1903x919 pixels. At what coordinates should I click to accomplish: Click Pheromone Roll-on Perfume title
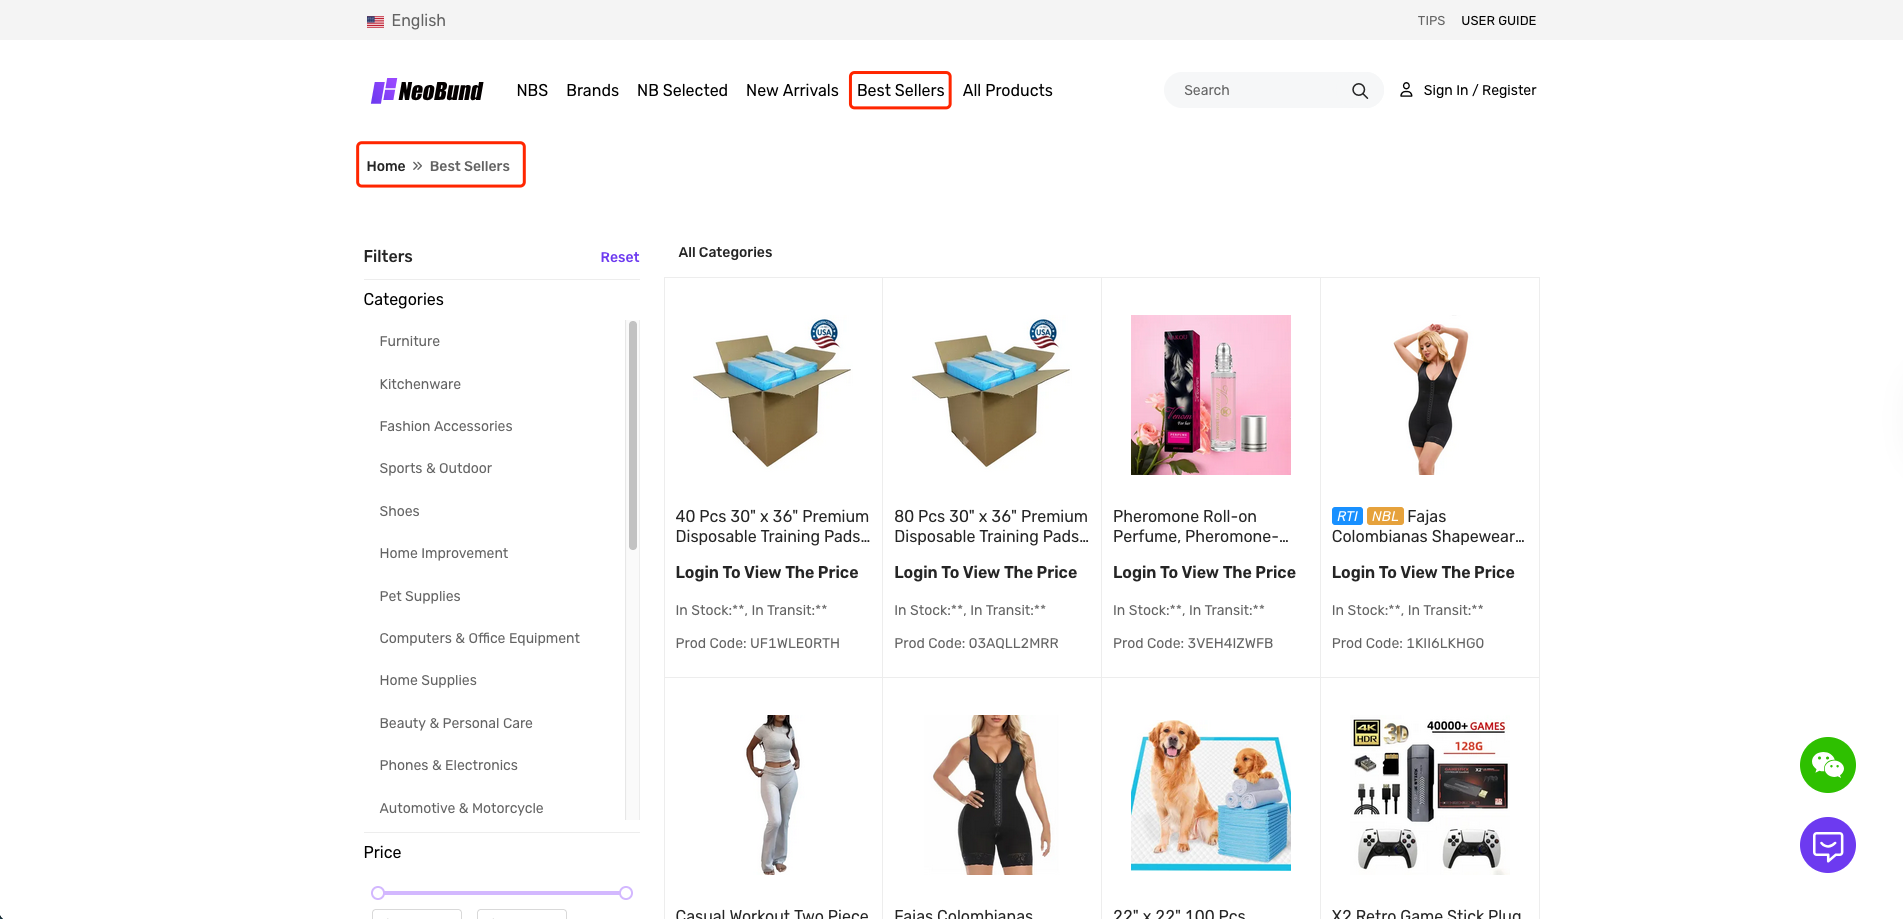tap(1201, 526)
